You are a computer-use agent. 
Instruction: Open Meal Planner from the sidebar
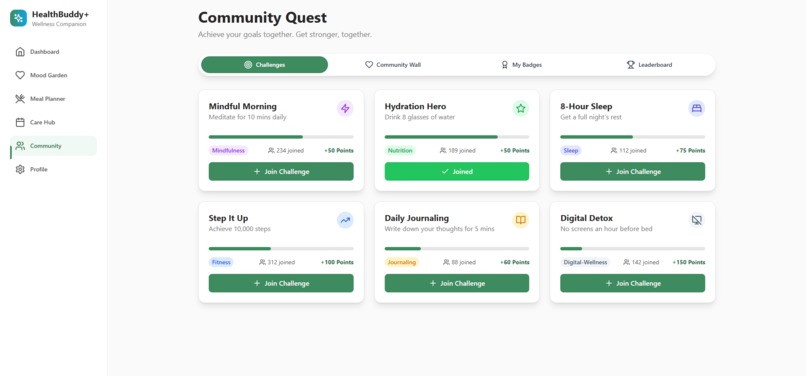click(x=53, y=99)
